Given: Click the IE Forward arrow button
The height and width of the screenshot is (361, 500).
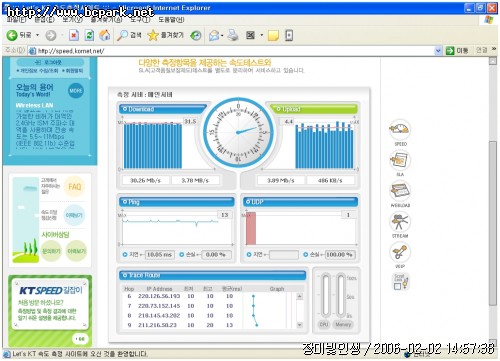Looking at the screenshot, I should tap(51, 35).
